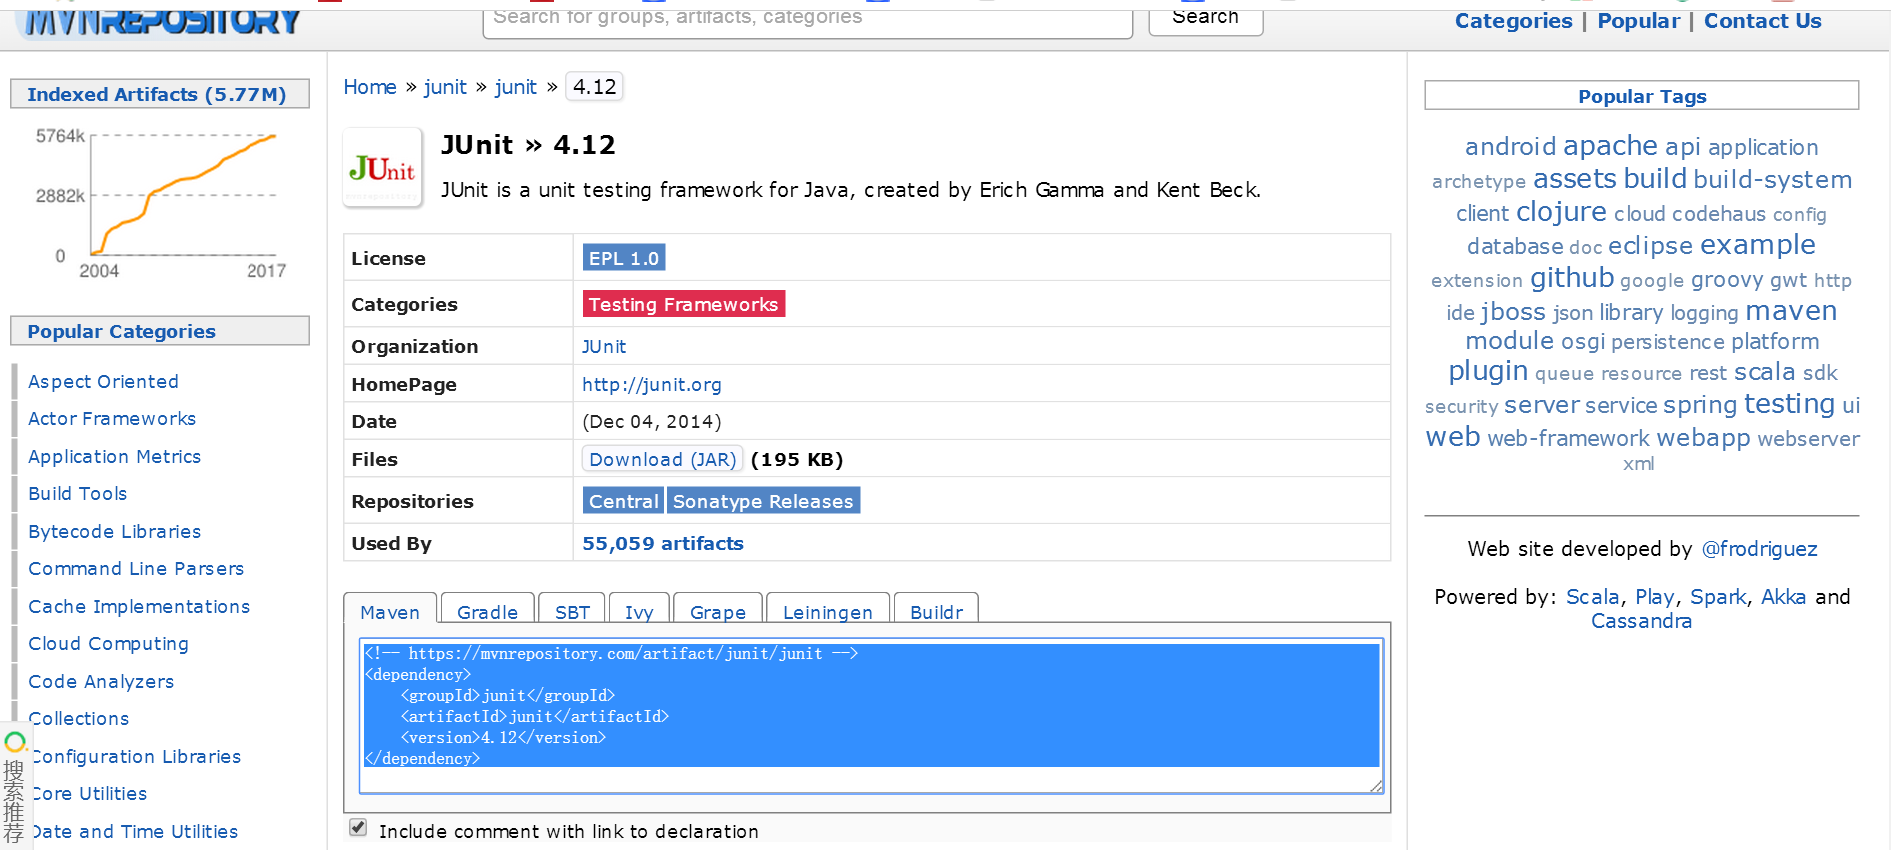Click the JUnit logo image
This screenshot has height=850, width=1891.
click(382, 168)
